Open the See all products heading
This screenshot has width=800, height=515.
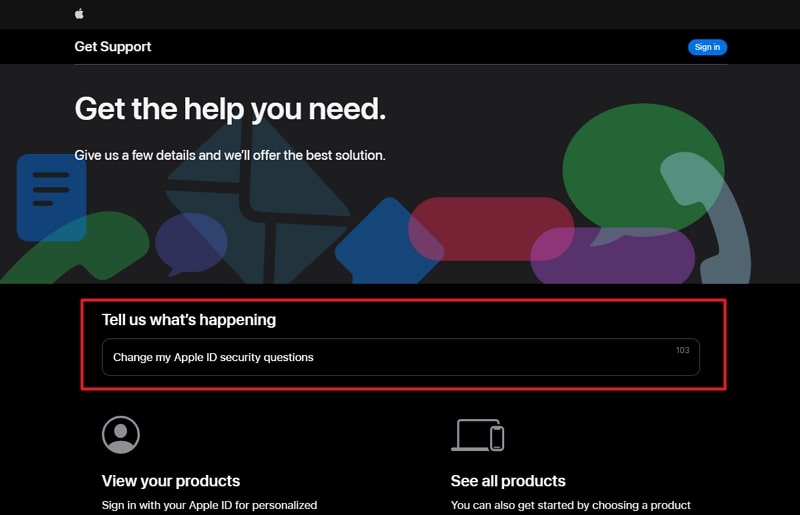click(508, 481)
